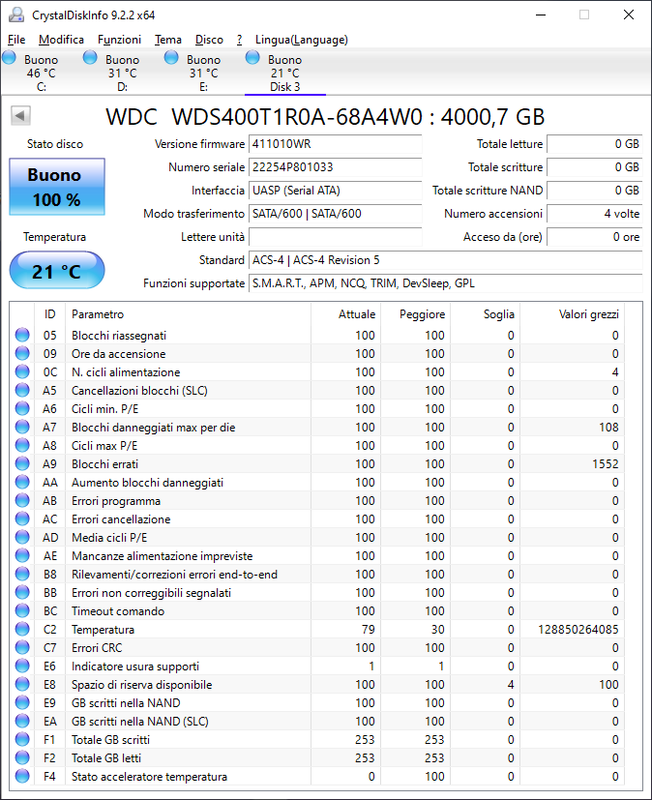Open the Tema menu
The image size is (652, 800).
click(168, 40)
